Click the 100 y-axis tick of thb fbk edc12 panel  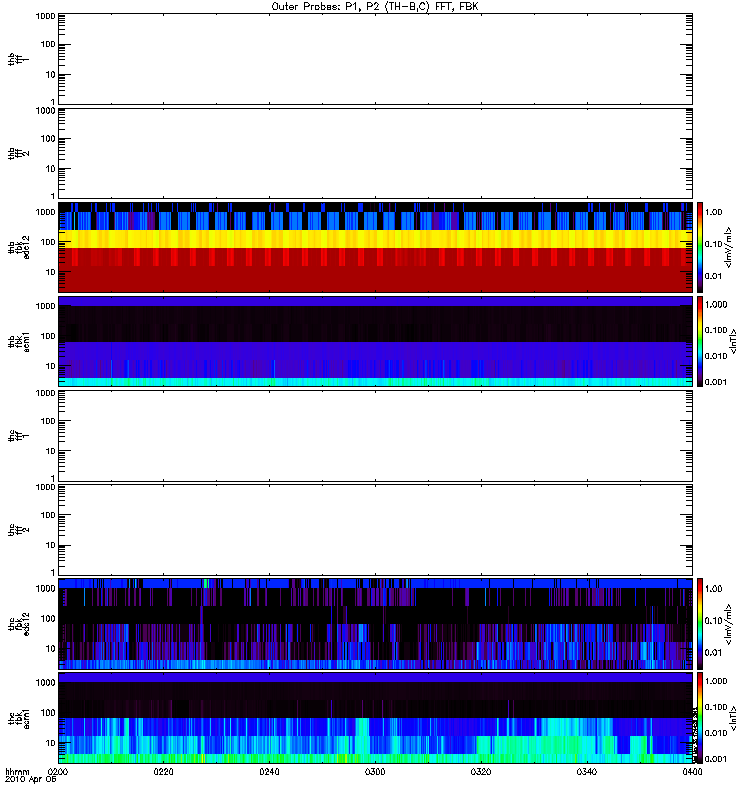coord(48,242)
